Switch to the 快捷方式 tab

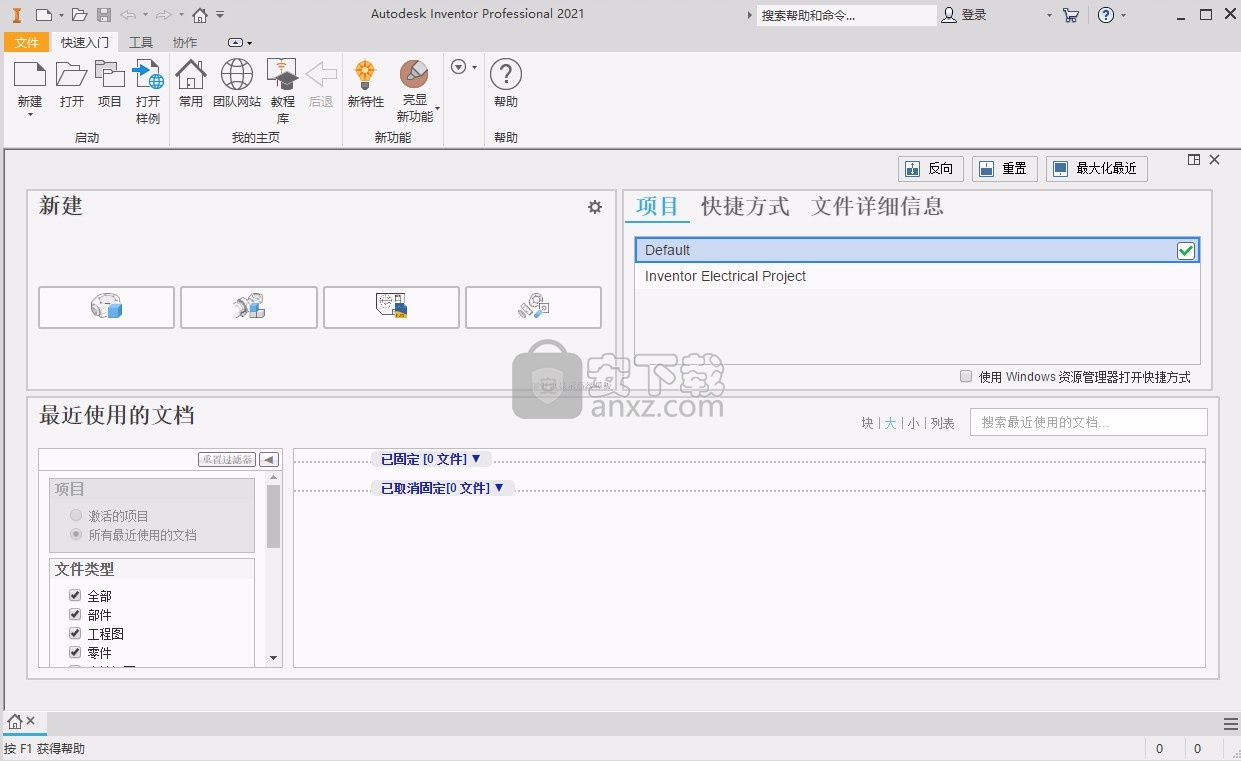point(745,207)
